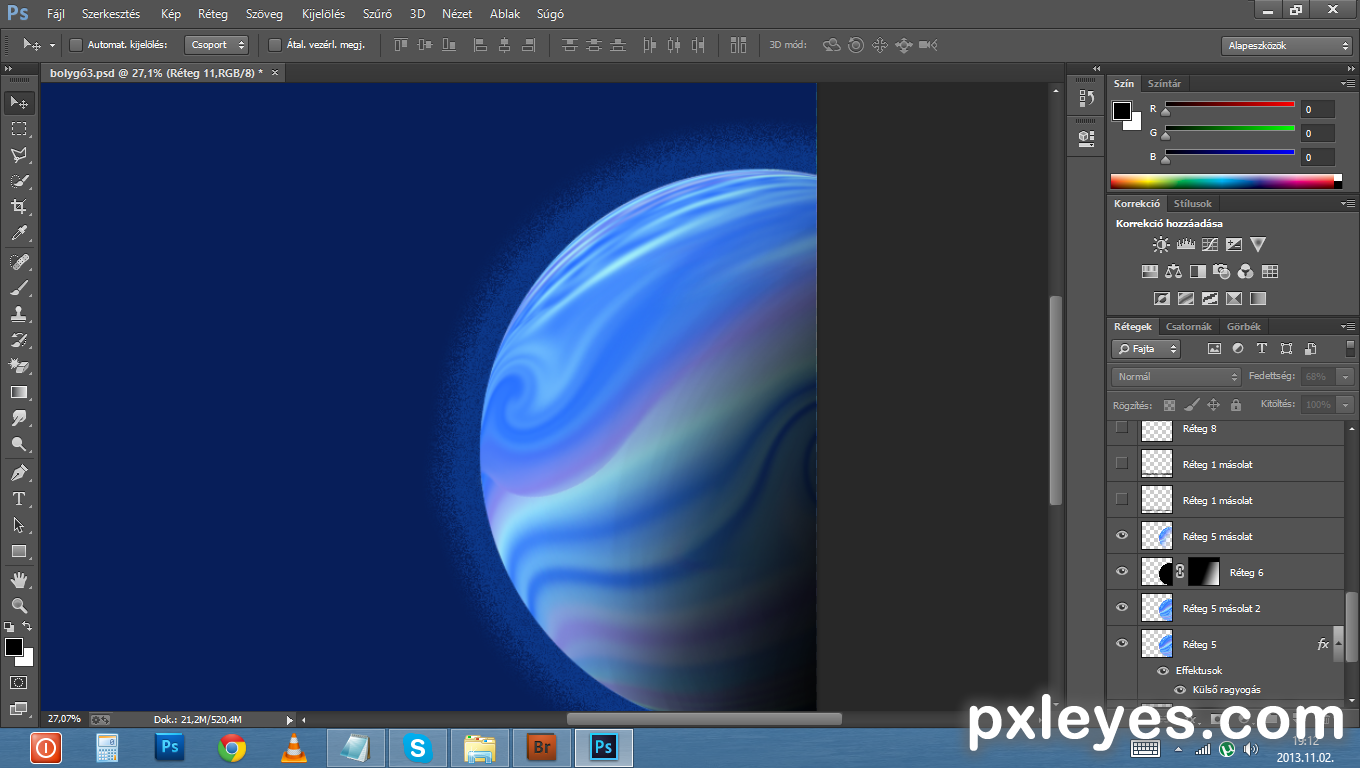This screenshot has width=1360, height=768.
Task: Add a Brightness/Contrast adjustment
Action: tap(1161, 244)
